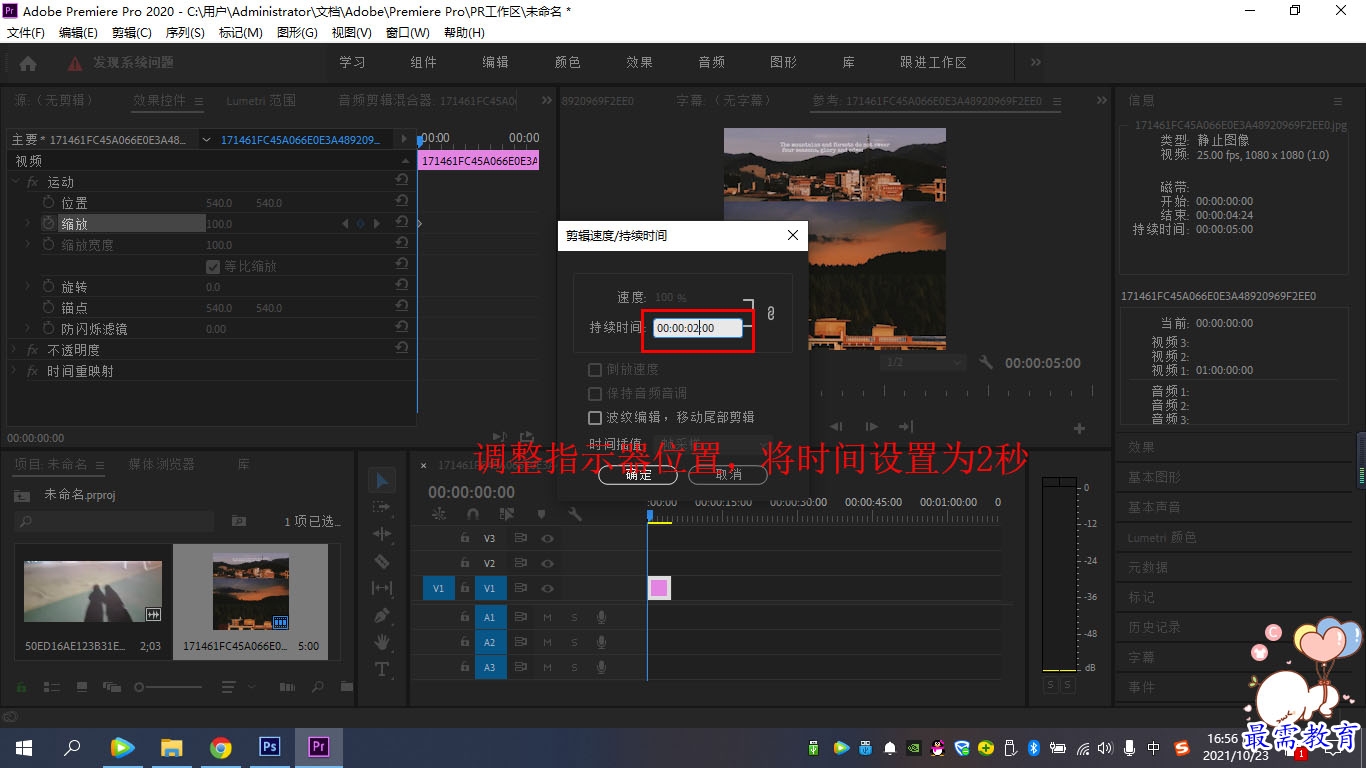The width and height of the screenshot is (1366, 768).
Task: Expand the Time Remapping (时间重映射) effect
Action: 15,371
